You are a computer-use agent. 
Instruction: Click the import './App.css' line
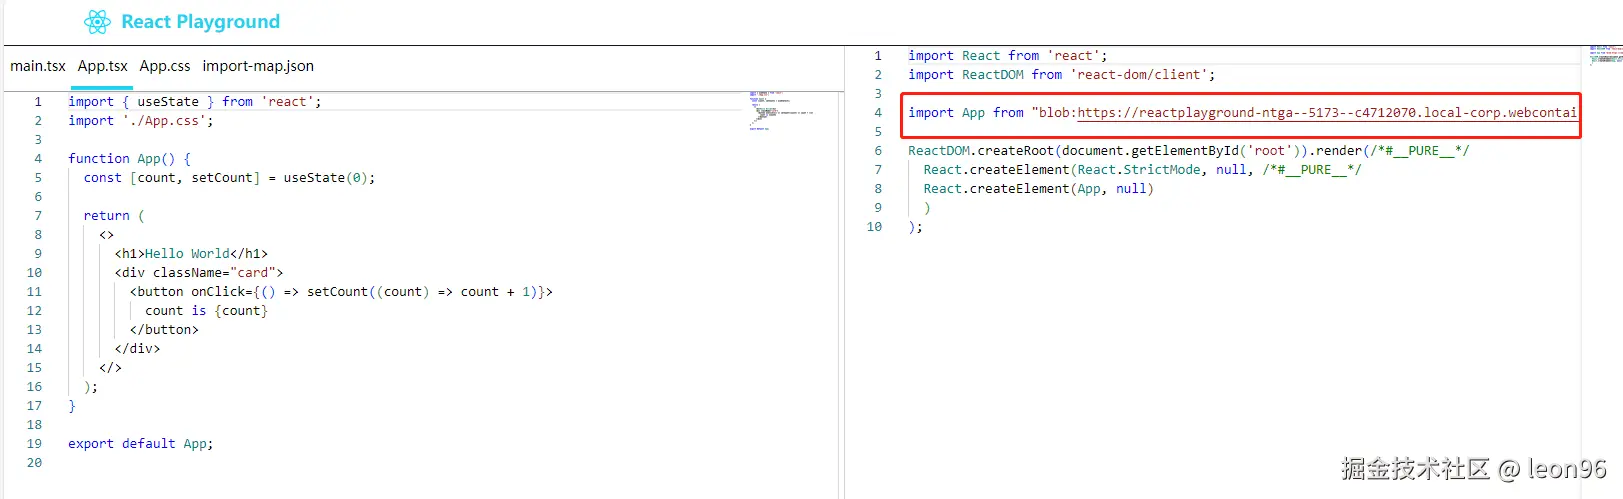(141, 121)
